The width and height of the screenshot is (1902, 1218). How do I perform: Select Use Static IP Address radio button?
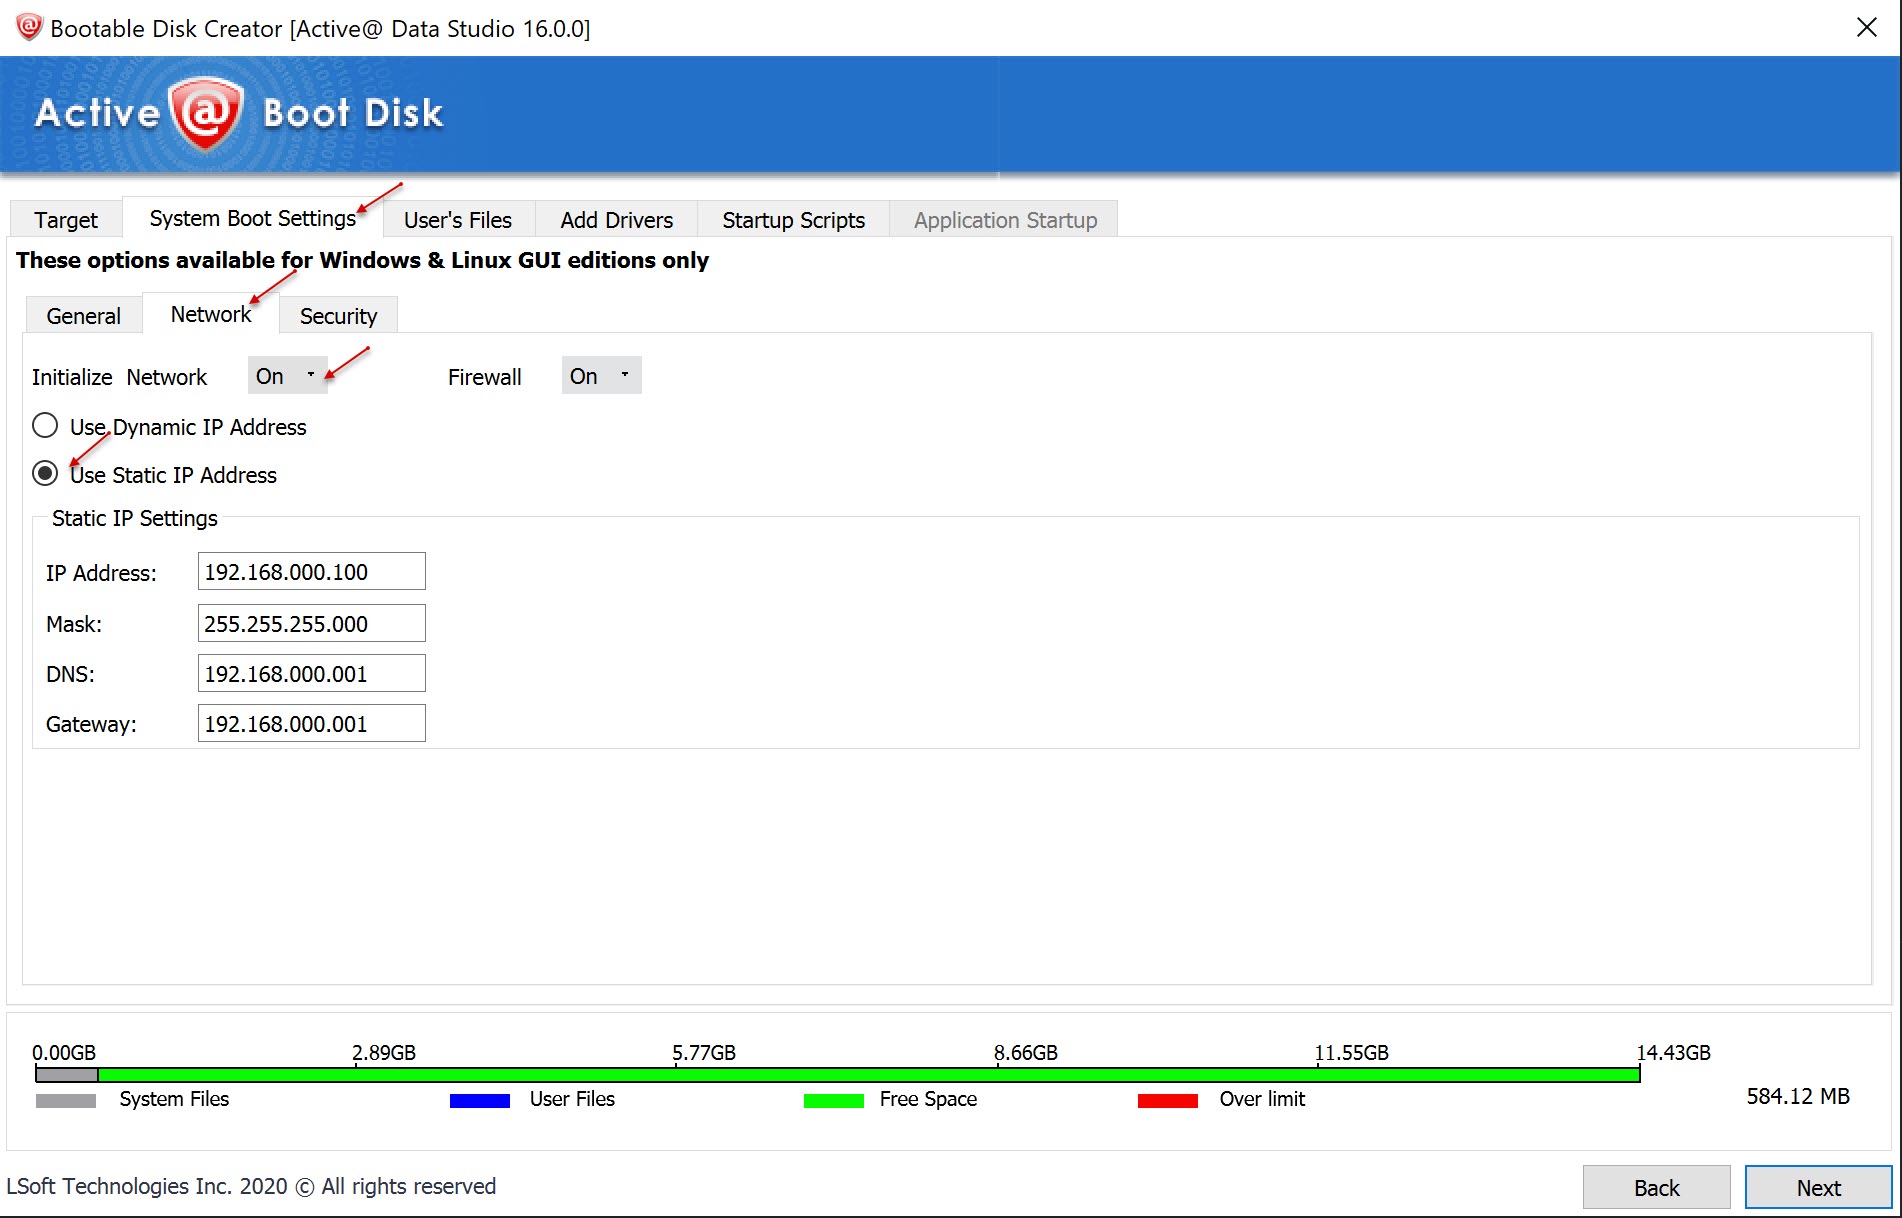click(45, 473)
